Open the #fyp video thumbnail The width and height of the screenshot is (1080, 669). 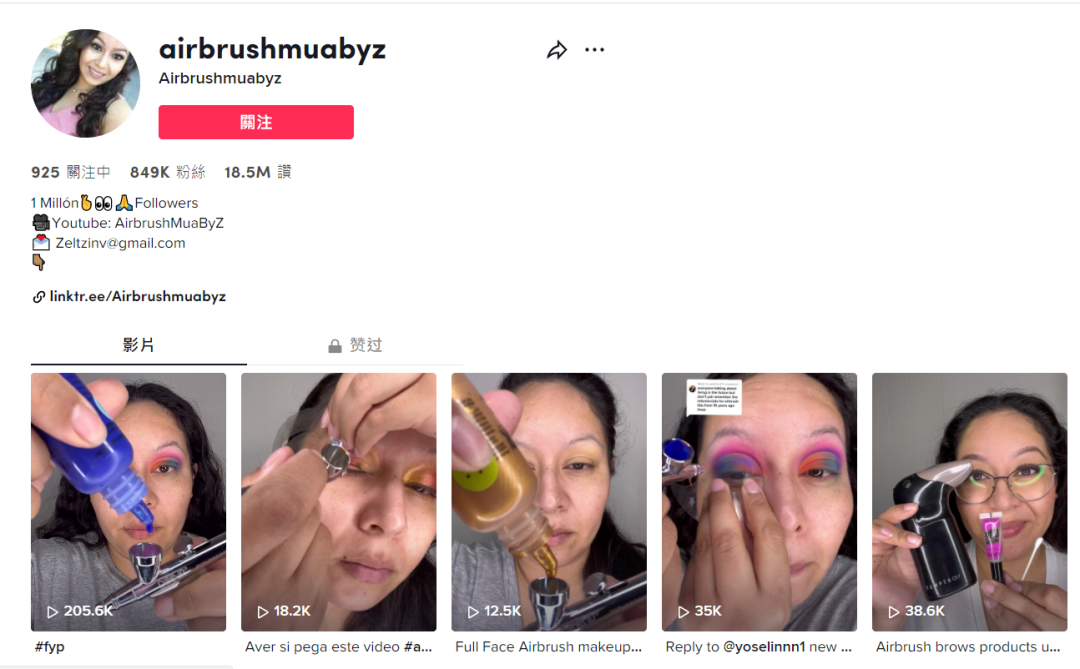pyautogui.click(x=128, y=502)
